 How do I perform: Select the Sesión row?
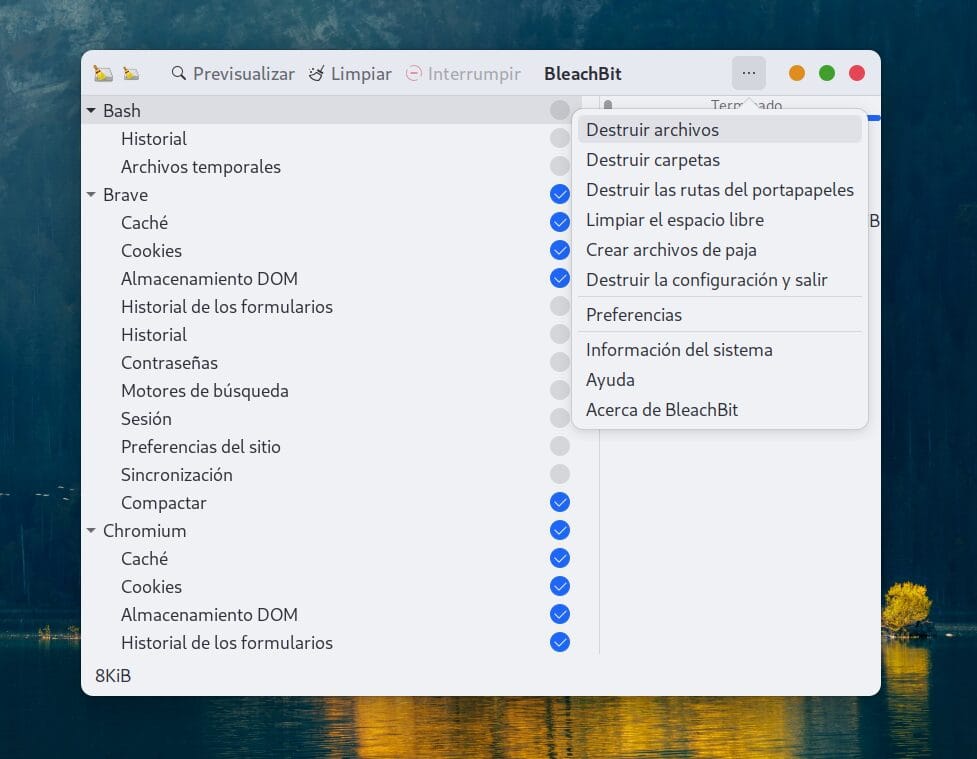coord(146,419)
